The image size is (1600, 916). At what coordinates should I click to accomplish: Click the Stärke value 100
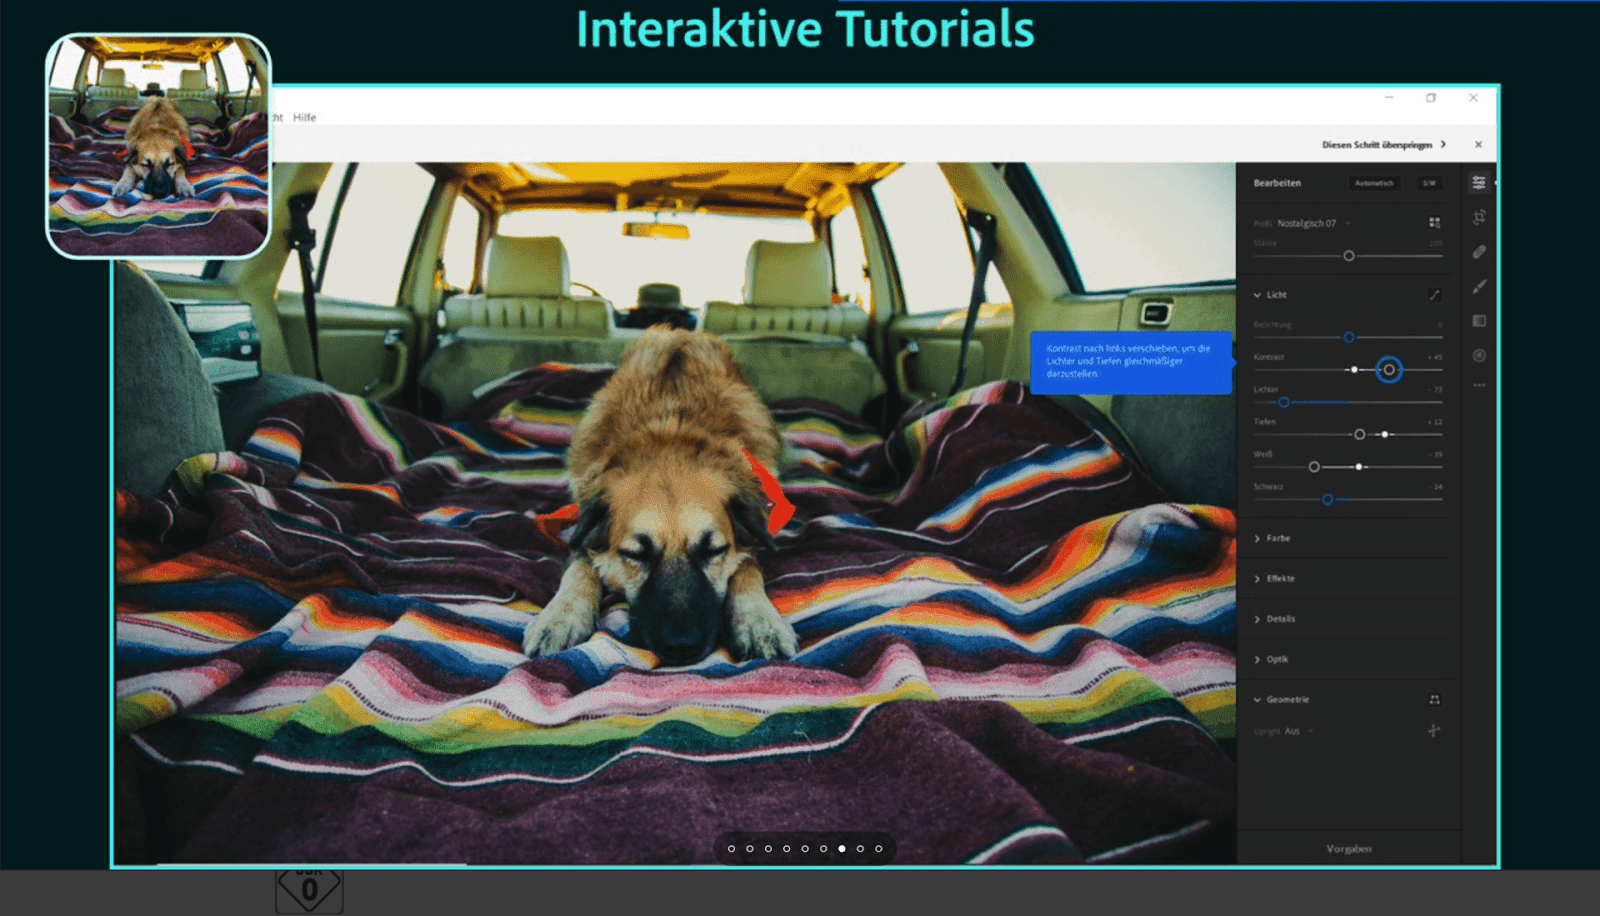1436,244
